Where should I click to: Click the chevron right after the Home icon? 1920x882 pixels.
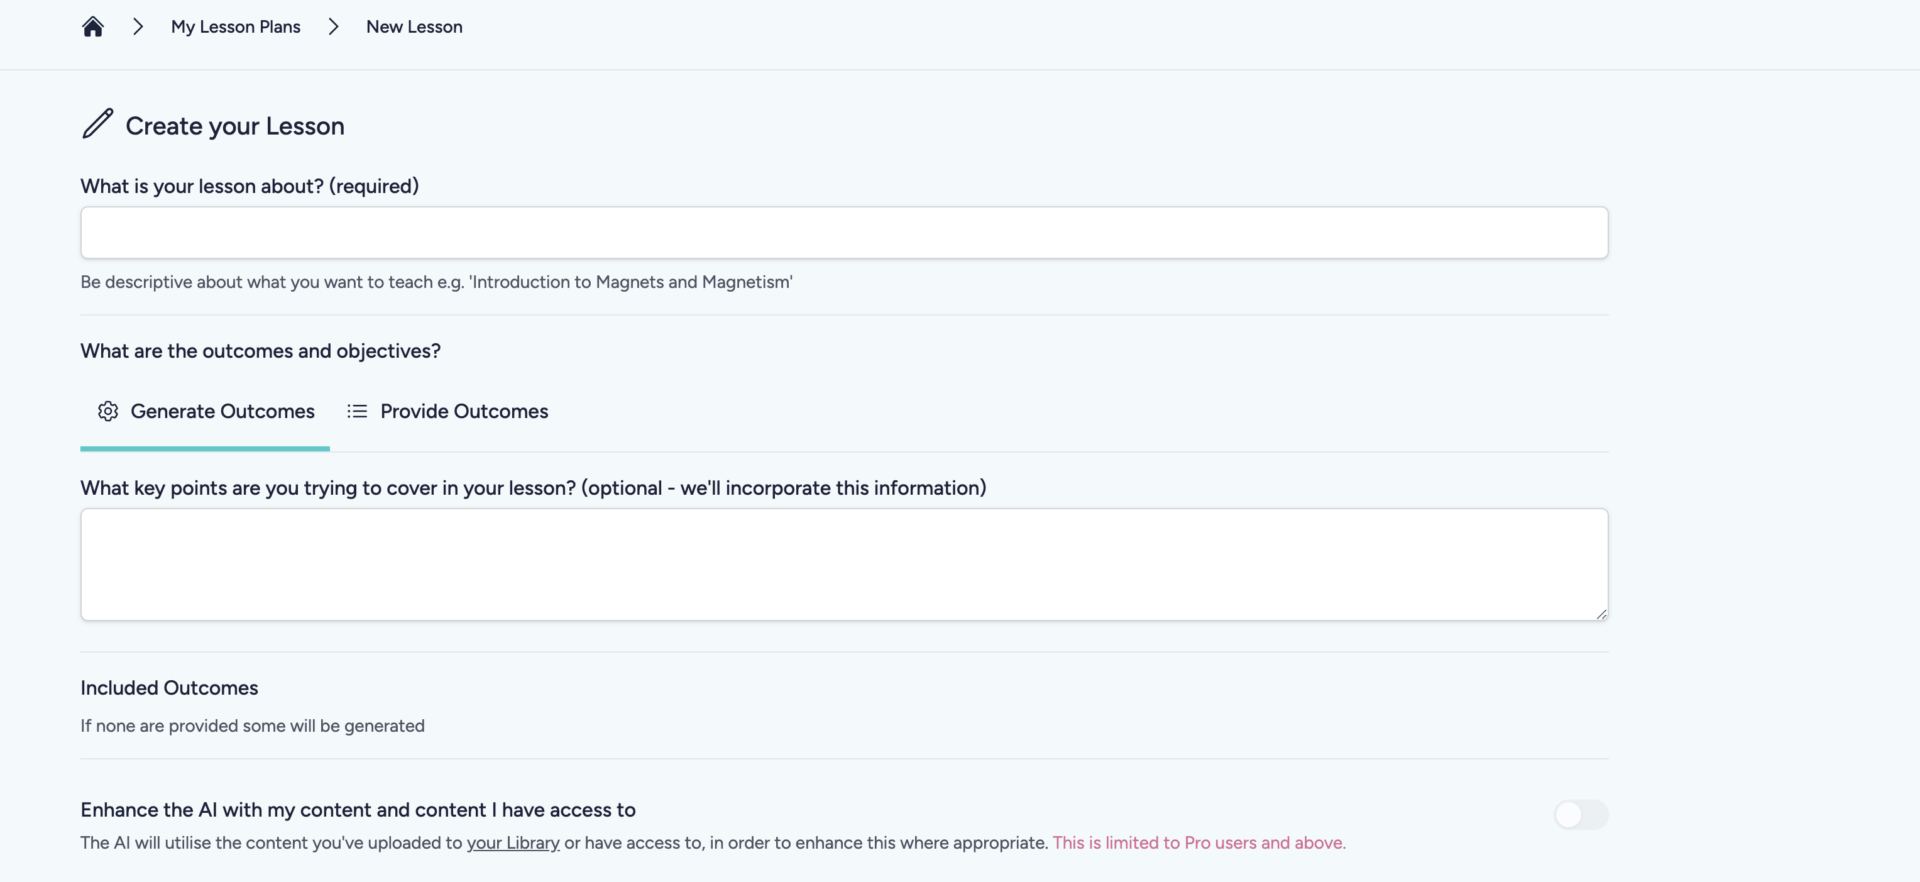pos(138,27)
